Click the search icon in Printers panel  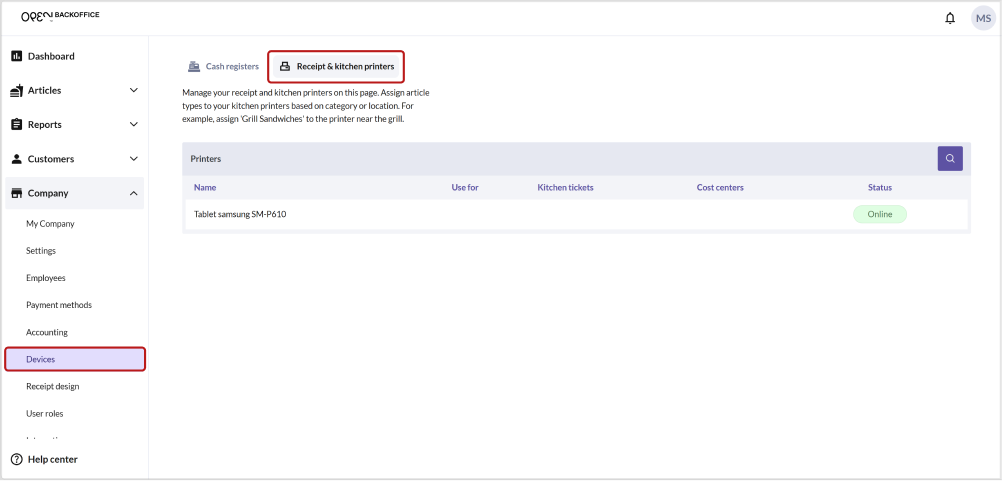[x=949, y=158]
